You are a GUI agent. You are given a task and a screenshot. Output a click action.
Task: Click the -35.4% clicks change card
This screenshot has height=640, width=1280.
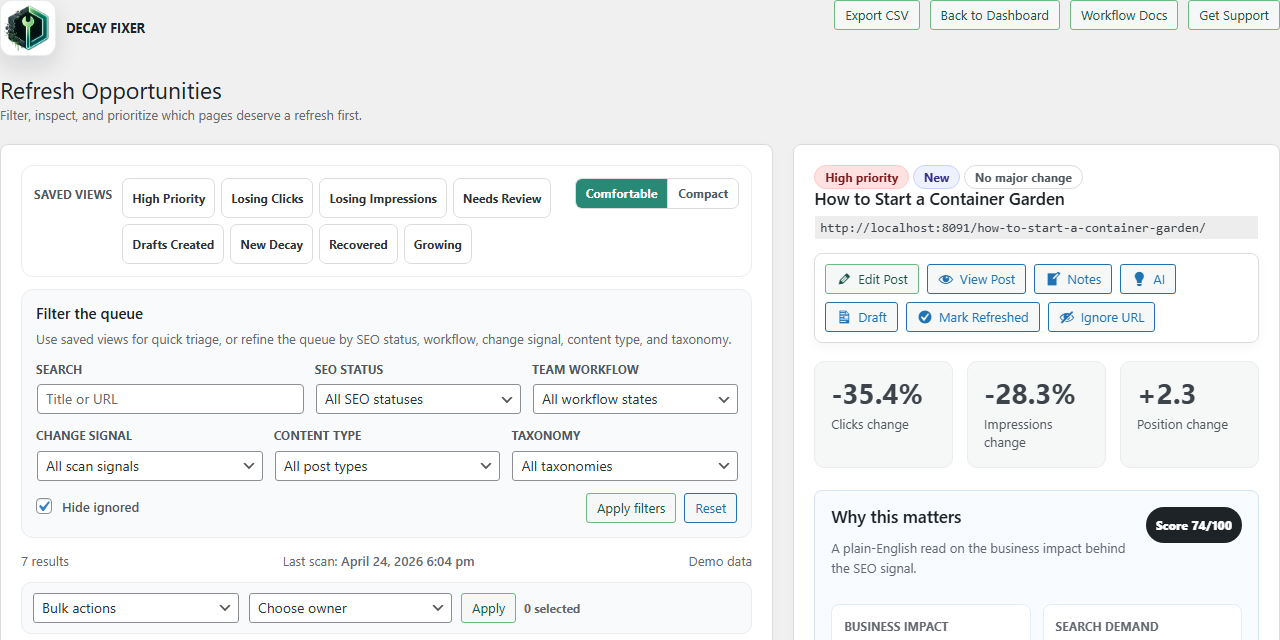pyautogui.click(x=884, y=415)
